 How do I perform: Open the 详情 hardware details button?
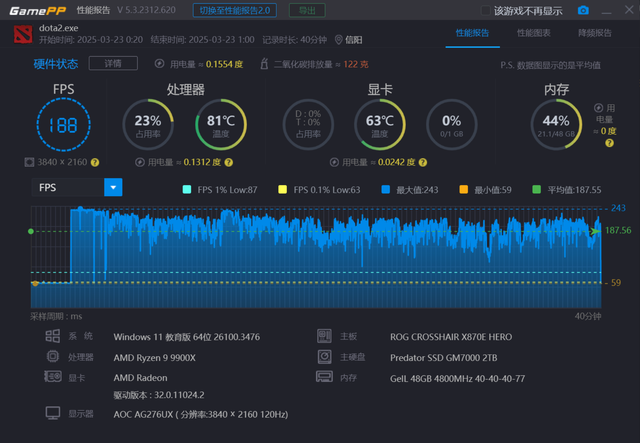pyautogui.click(x=113, y=64)
